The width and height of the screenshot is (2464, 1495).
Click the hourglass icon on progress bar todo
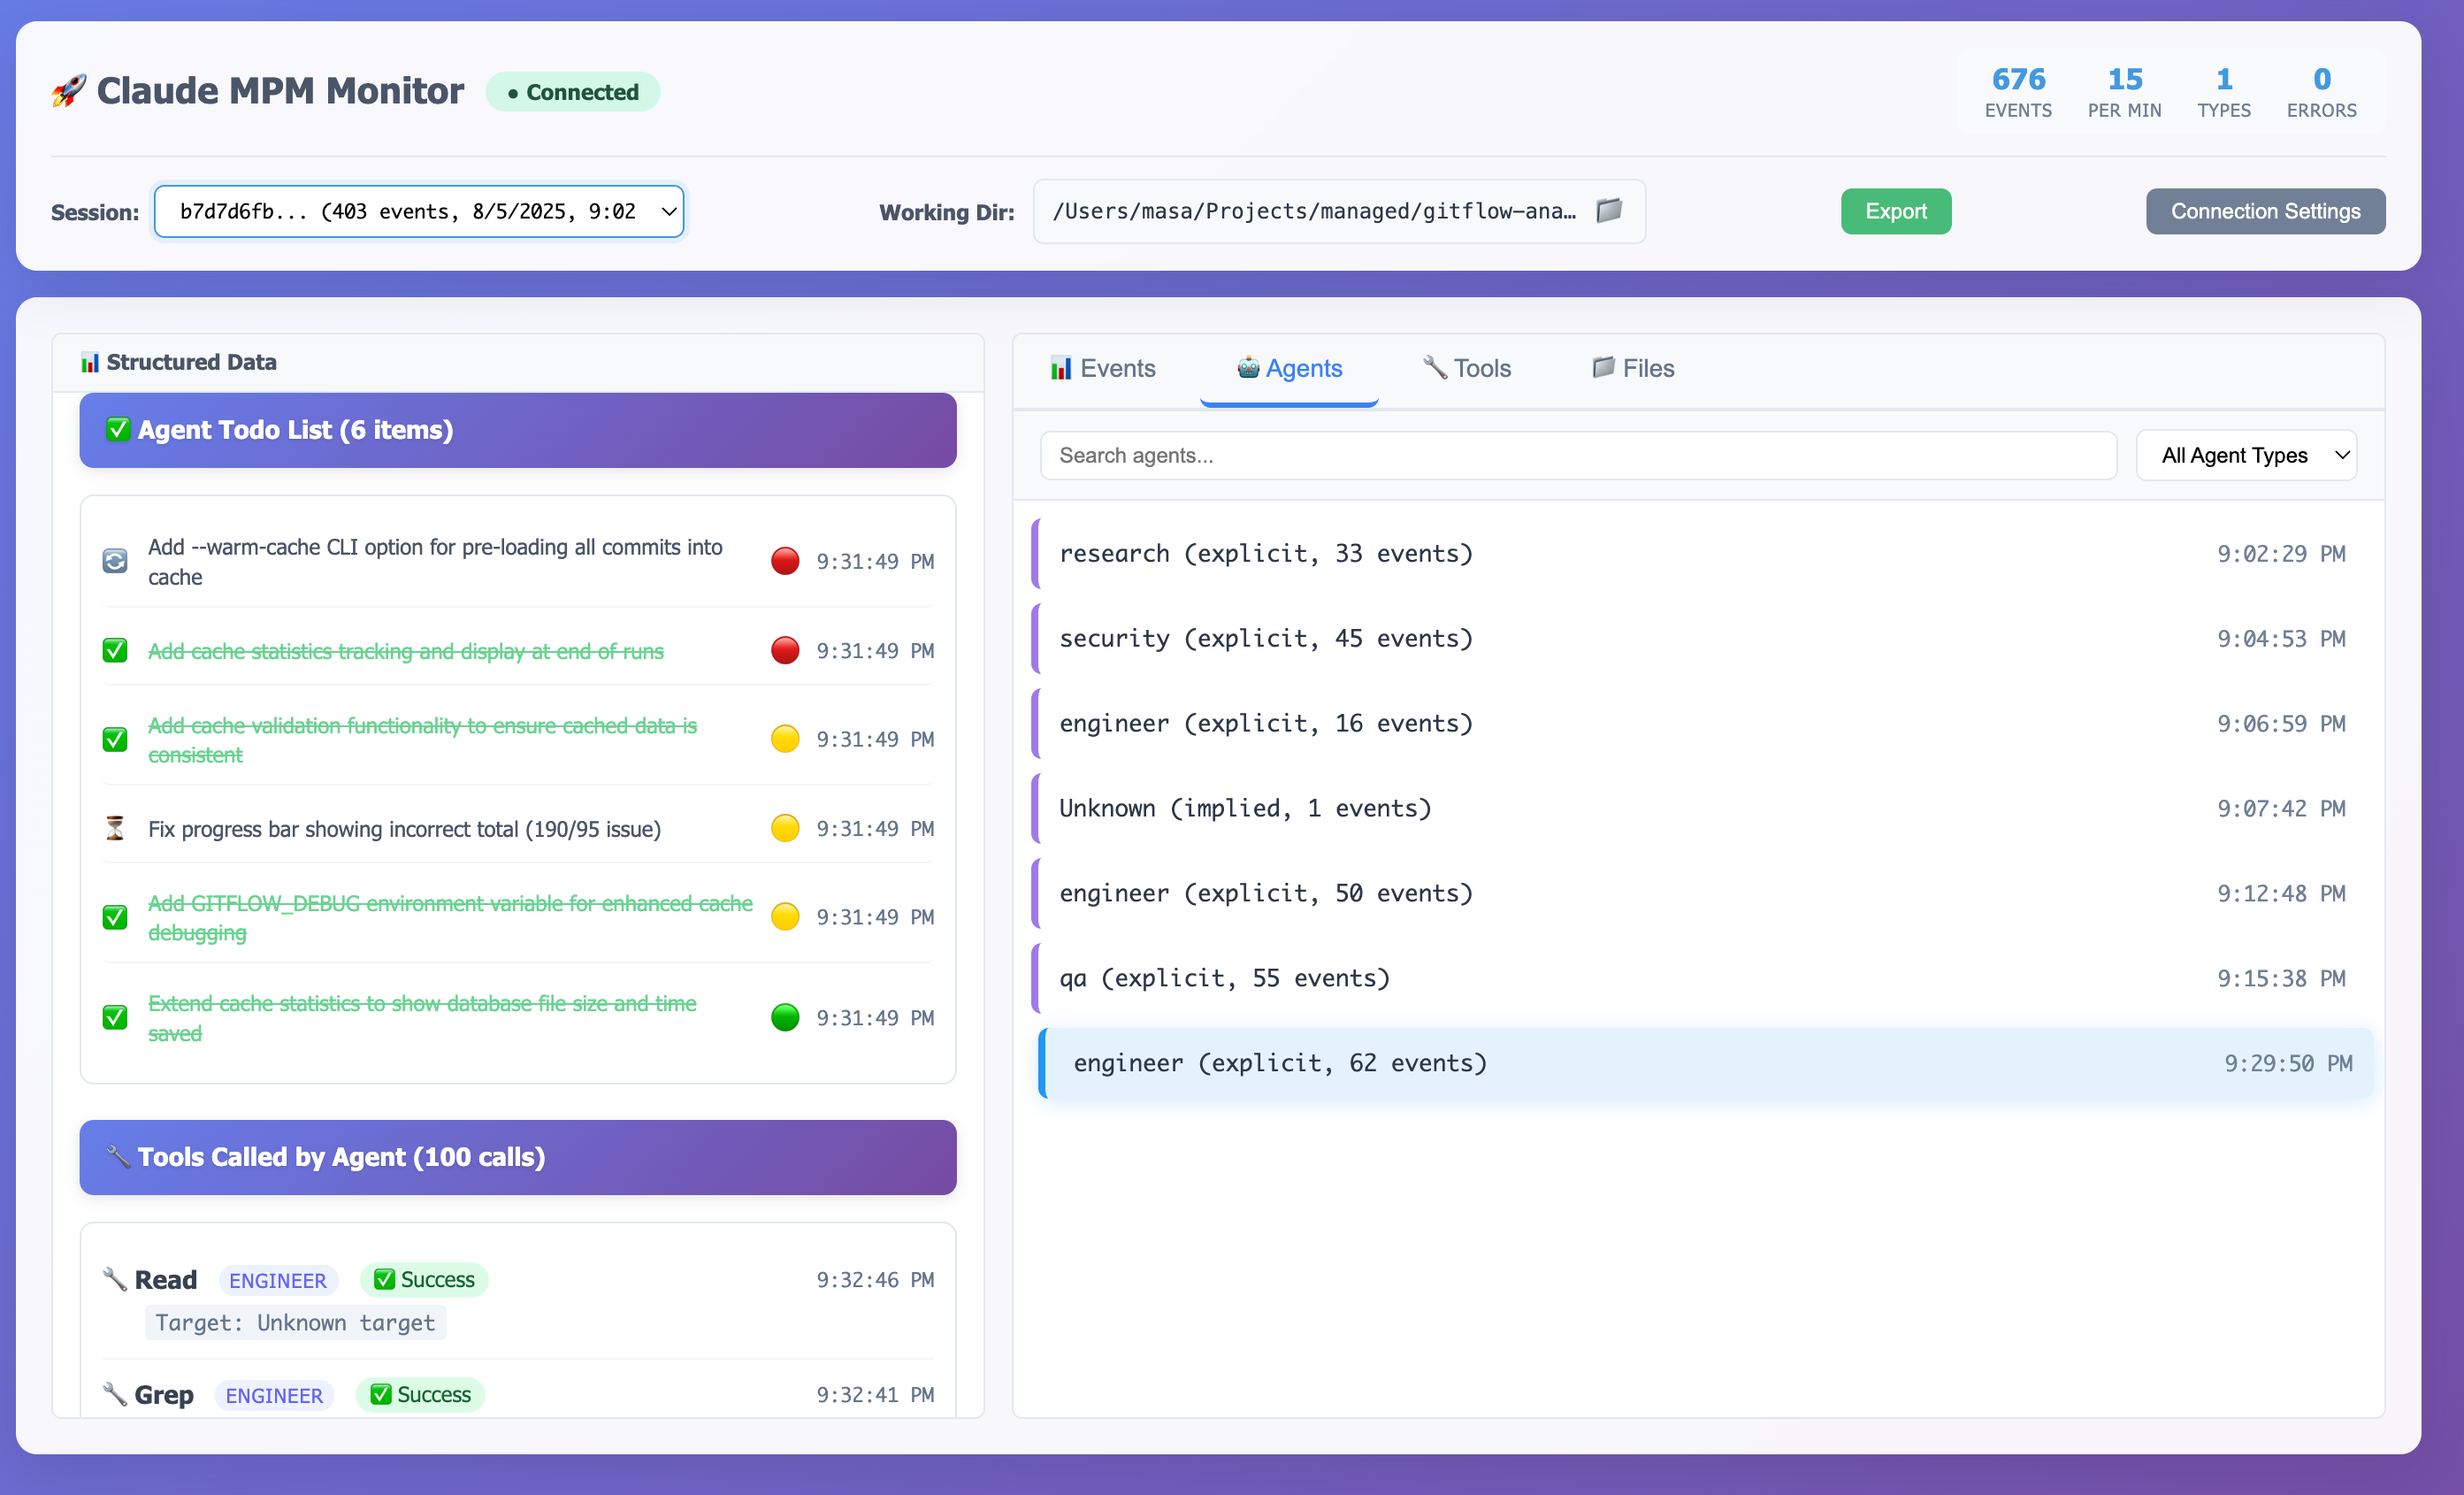tap(115, 828)
